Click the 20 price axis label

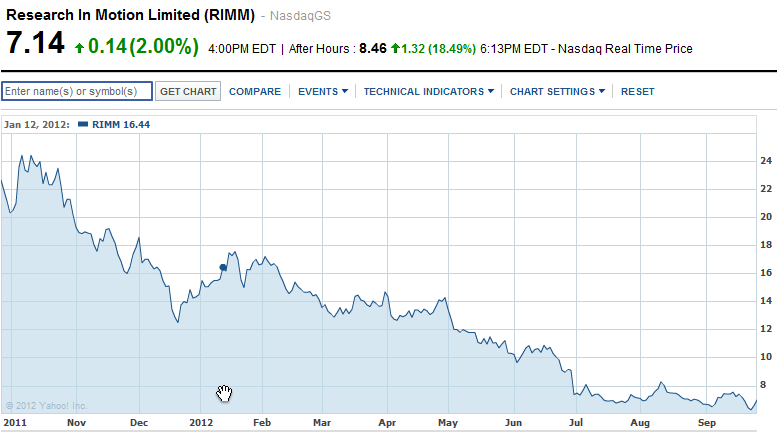(766, 216)
